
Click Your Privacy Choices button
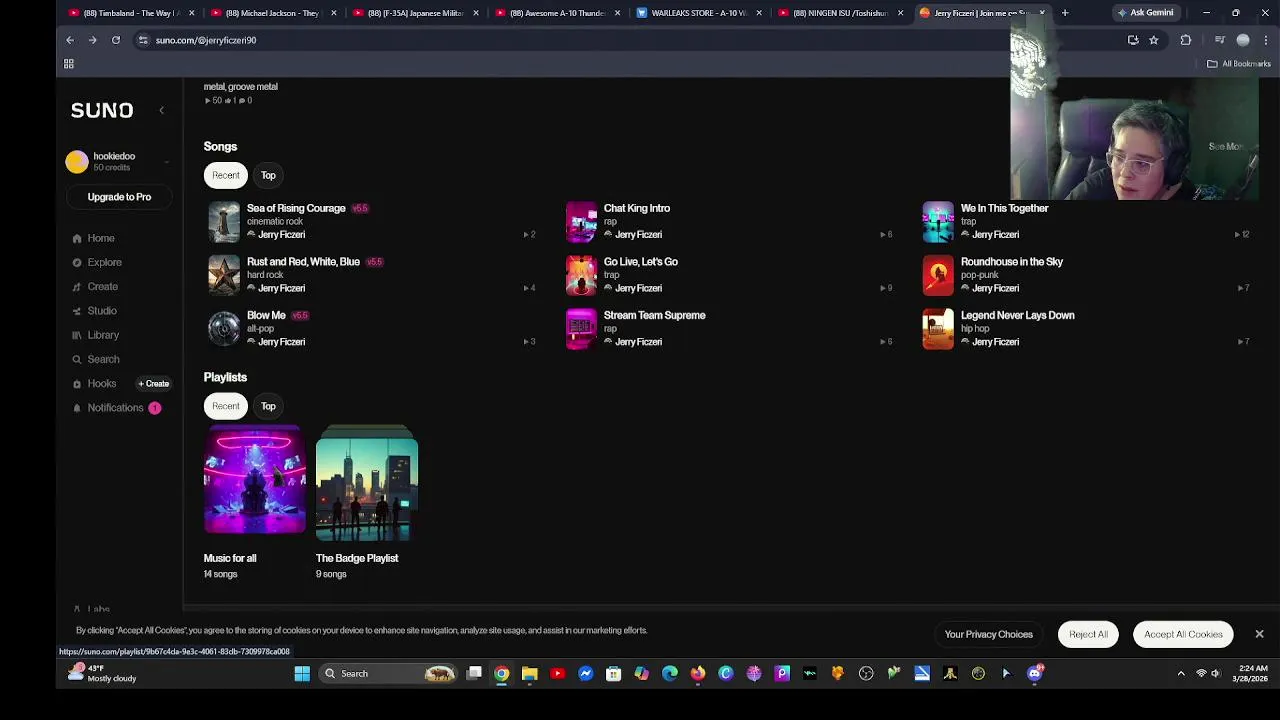tap(989, 634)
